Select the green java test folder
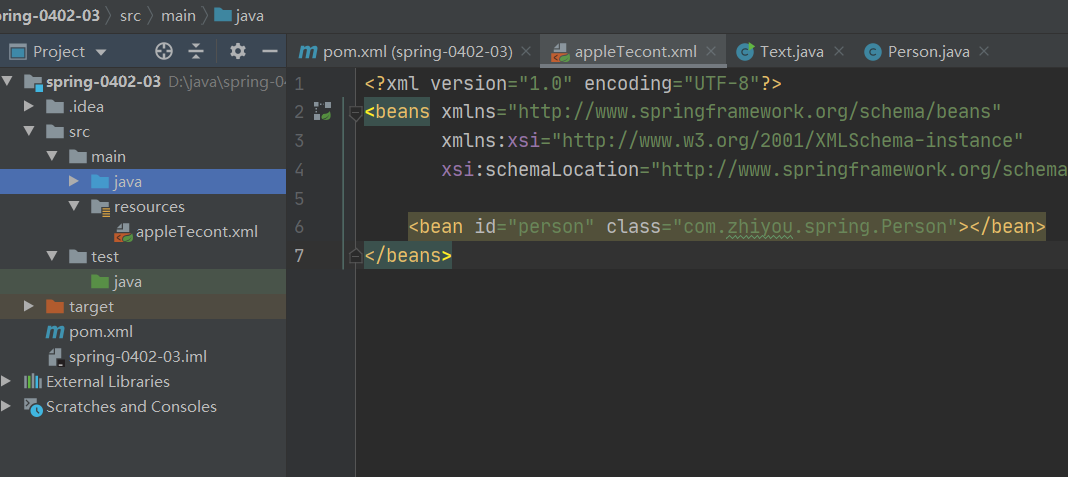This screenshot has width=1068, height=477. point(143,281)
